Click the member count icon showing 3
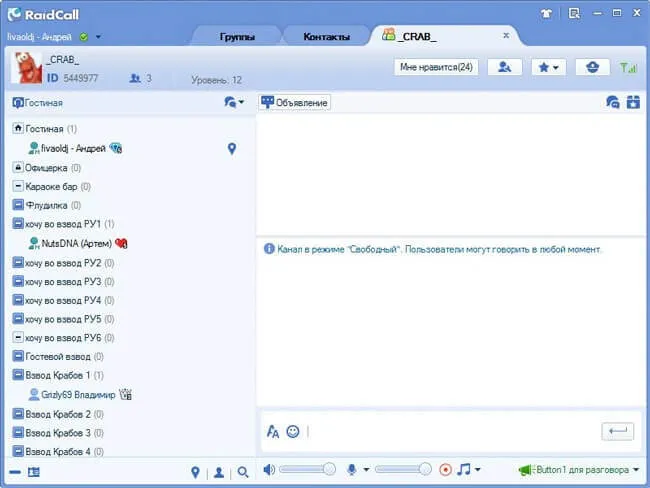650x488 pixels. (135, 78)
